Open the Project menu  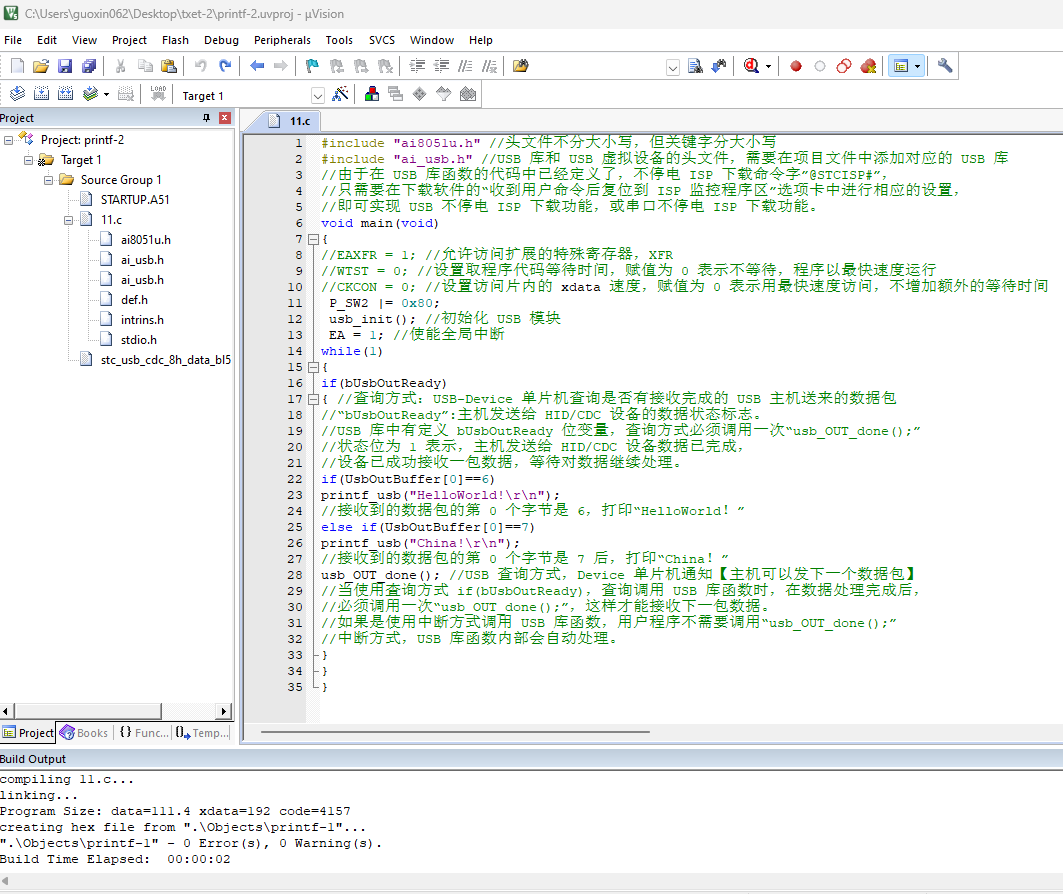pos(129,40)
